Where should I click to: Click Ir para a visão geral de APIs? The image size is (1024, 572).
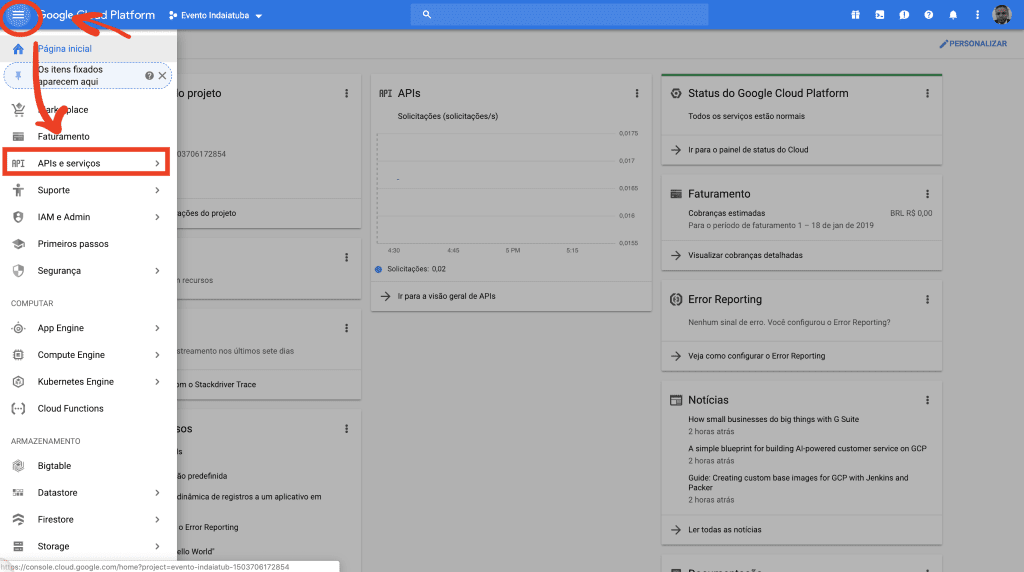446,296
